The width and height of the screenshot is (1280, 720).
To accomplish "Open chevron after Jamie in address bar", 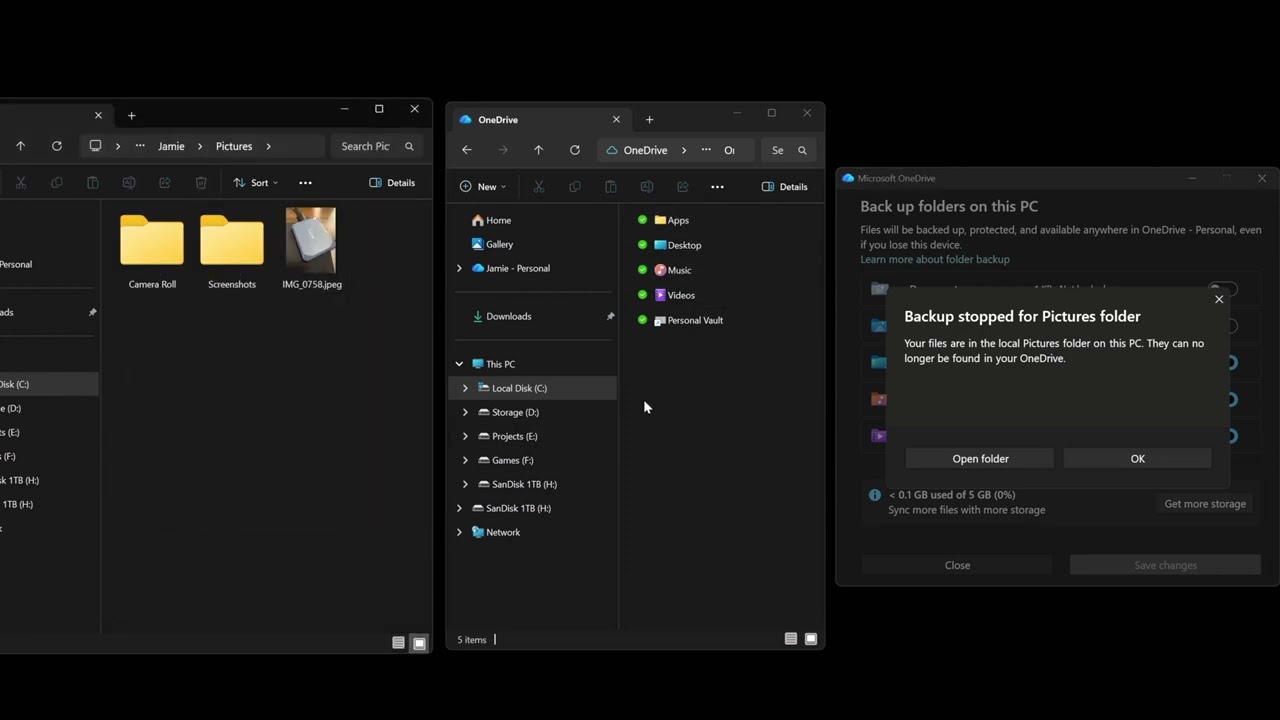I will (199, 146).
